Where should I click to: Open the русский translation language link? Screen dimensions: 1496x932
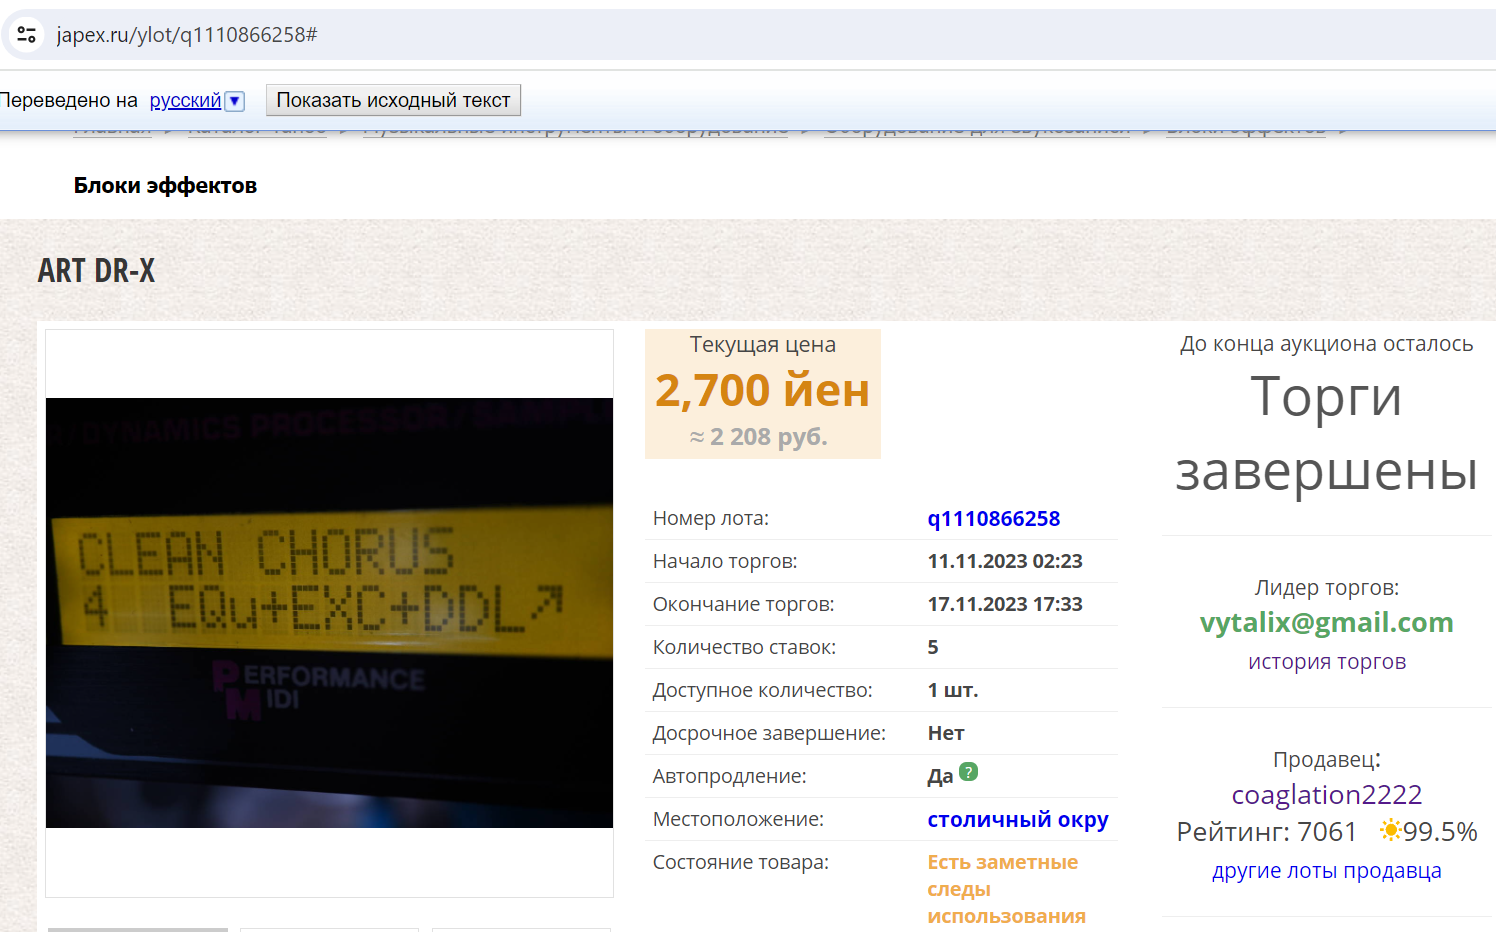coord(185,100)
